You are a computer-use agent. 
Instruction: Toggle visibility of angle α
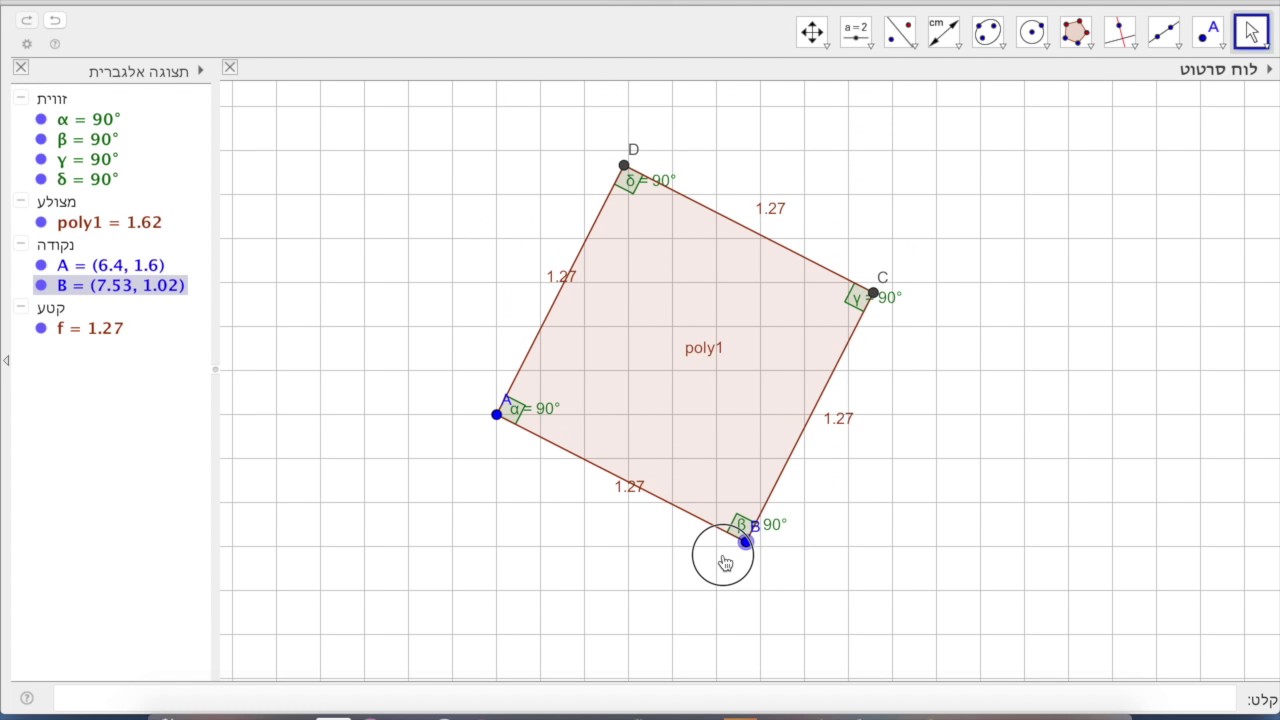coord(41,119)
